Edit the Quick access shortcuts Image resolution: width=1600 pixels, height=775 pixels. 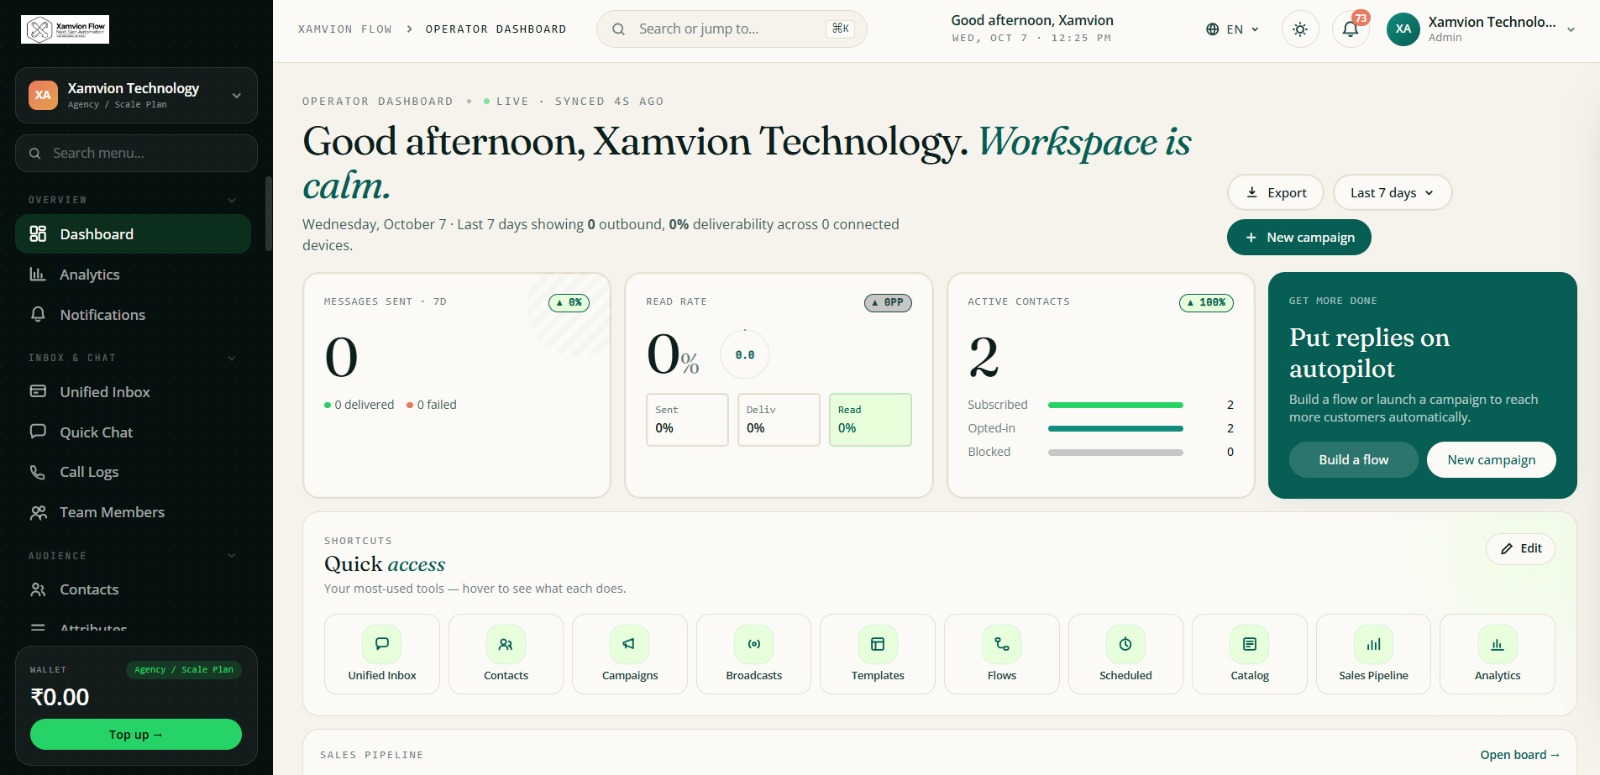pyautogui.click(x=1520, y=549)
